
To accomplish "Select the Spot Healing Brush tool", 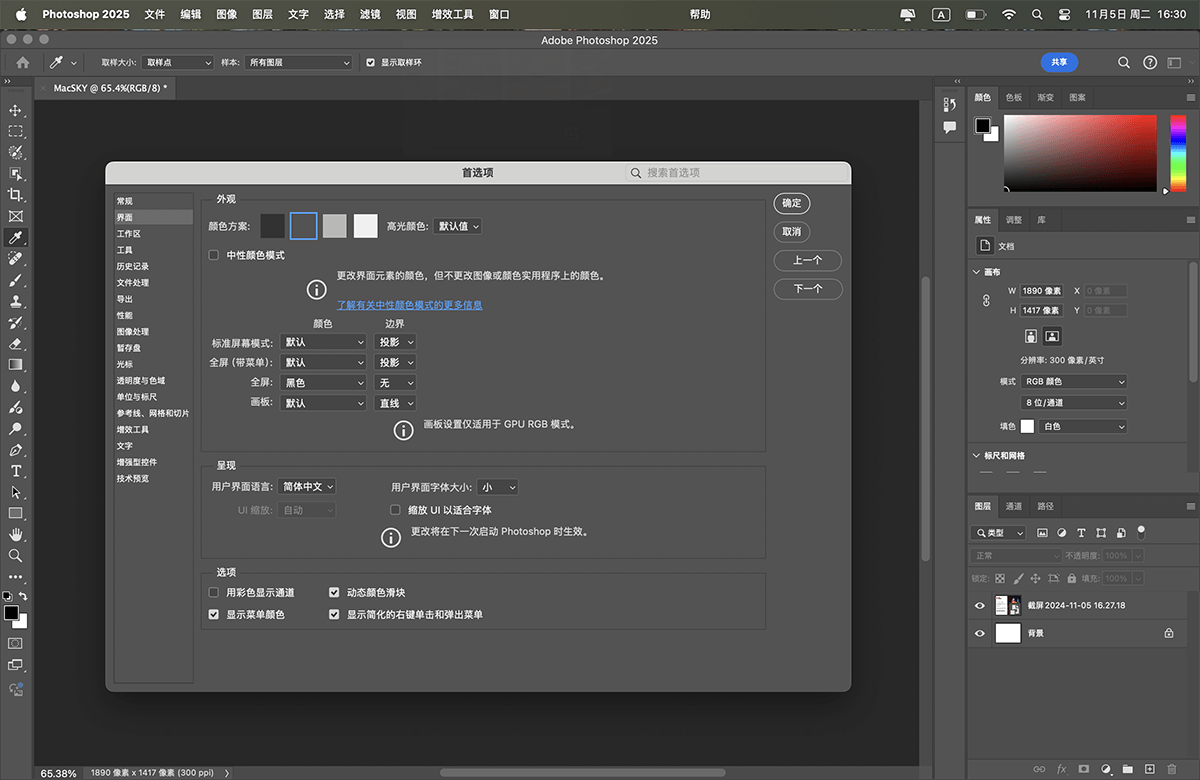I will (x=15, y=259).
